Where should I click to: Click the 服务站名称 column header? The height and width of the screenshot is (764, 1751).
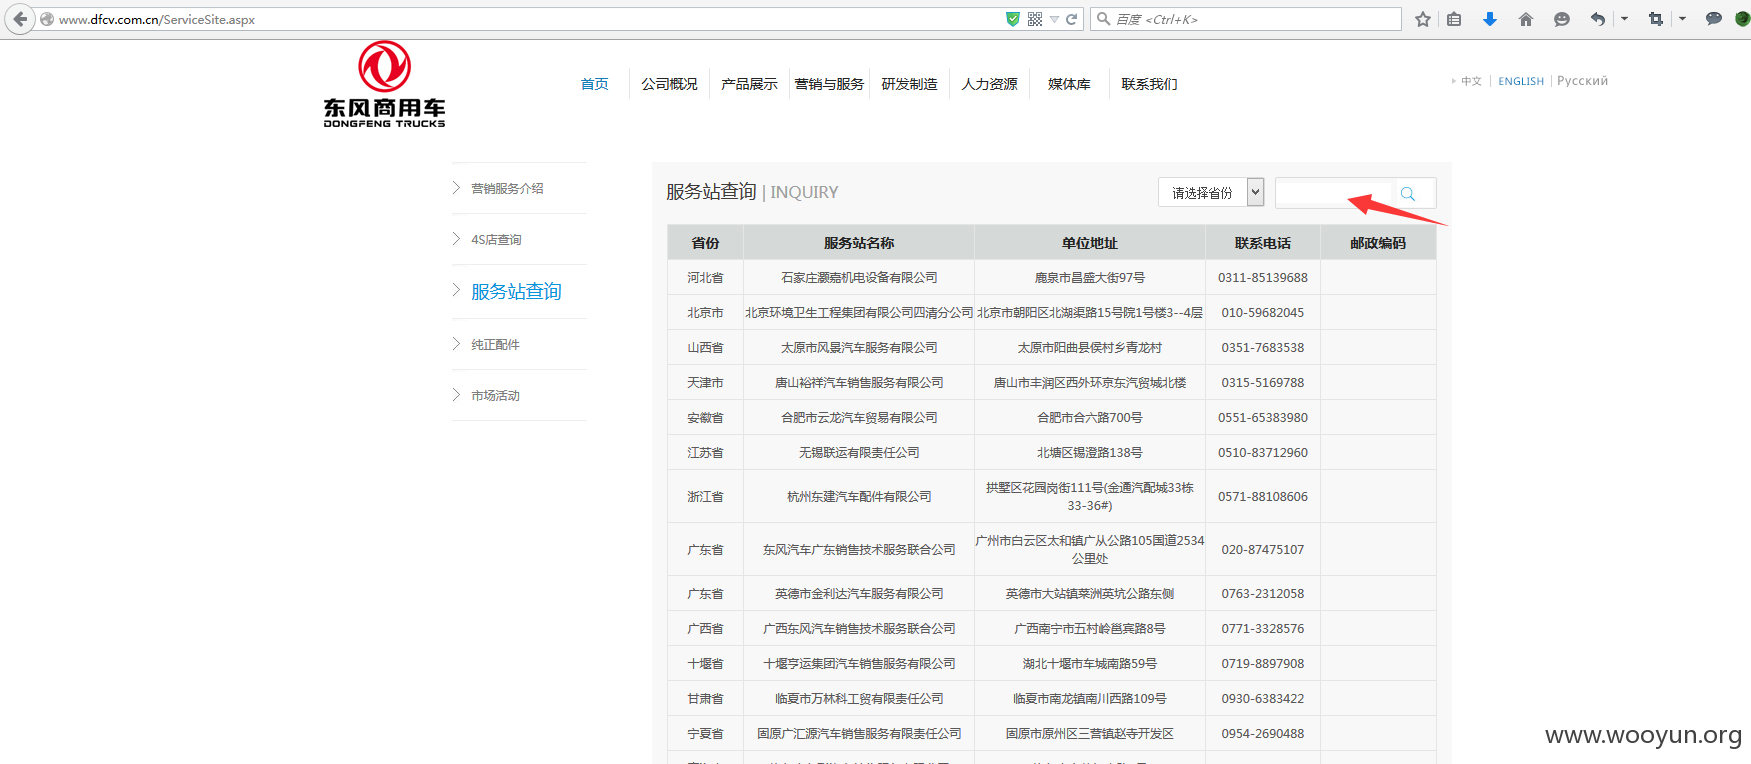click(859, 243)
